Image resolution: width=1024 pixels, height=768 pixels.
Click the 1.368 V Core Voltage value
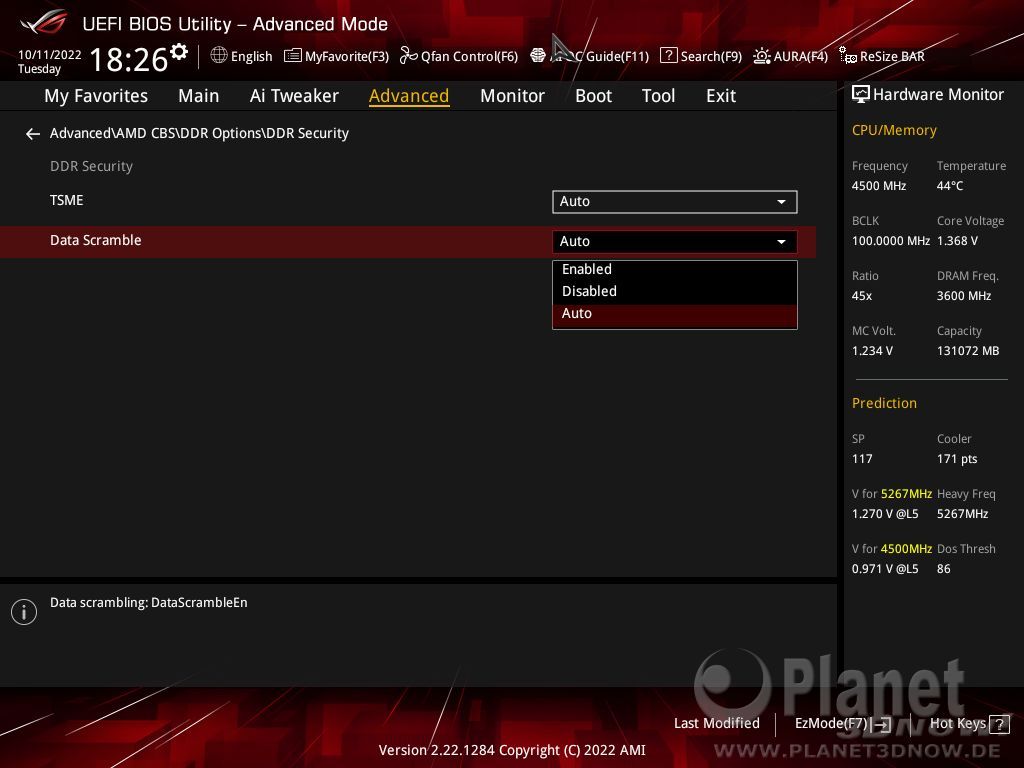957,241
